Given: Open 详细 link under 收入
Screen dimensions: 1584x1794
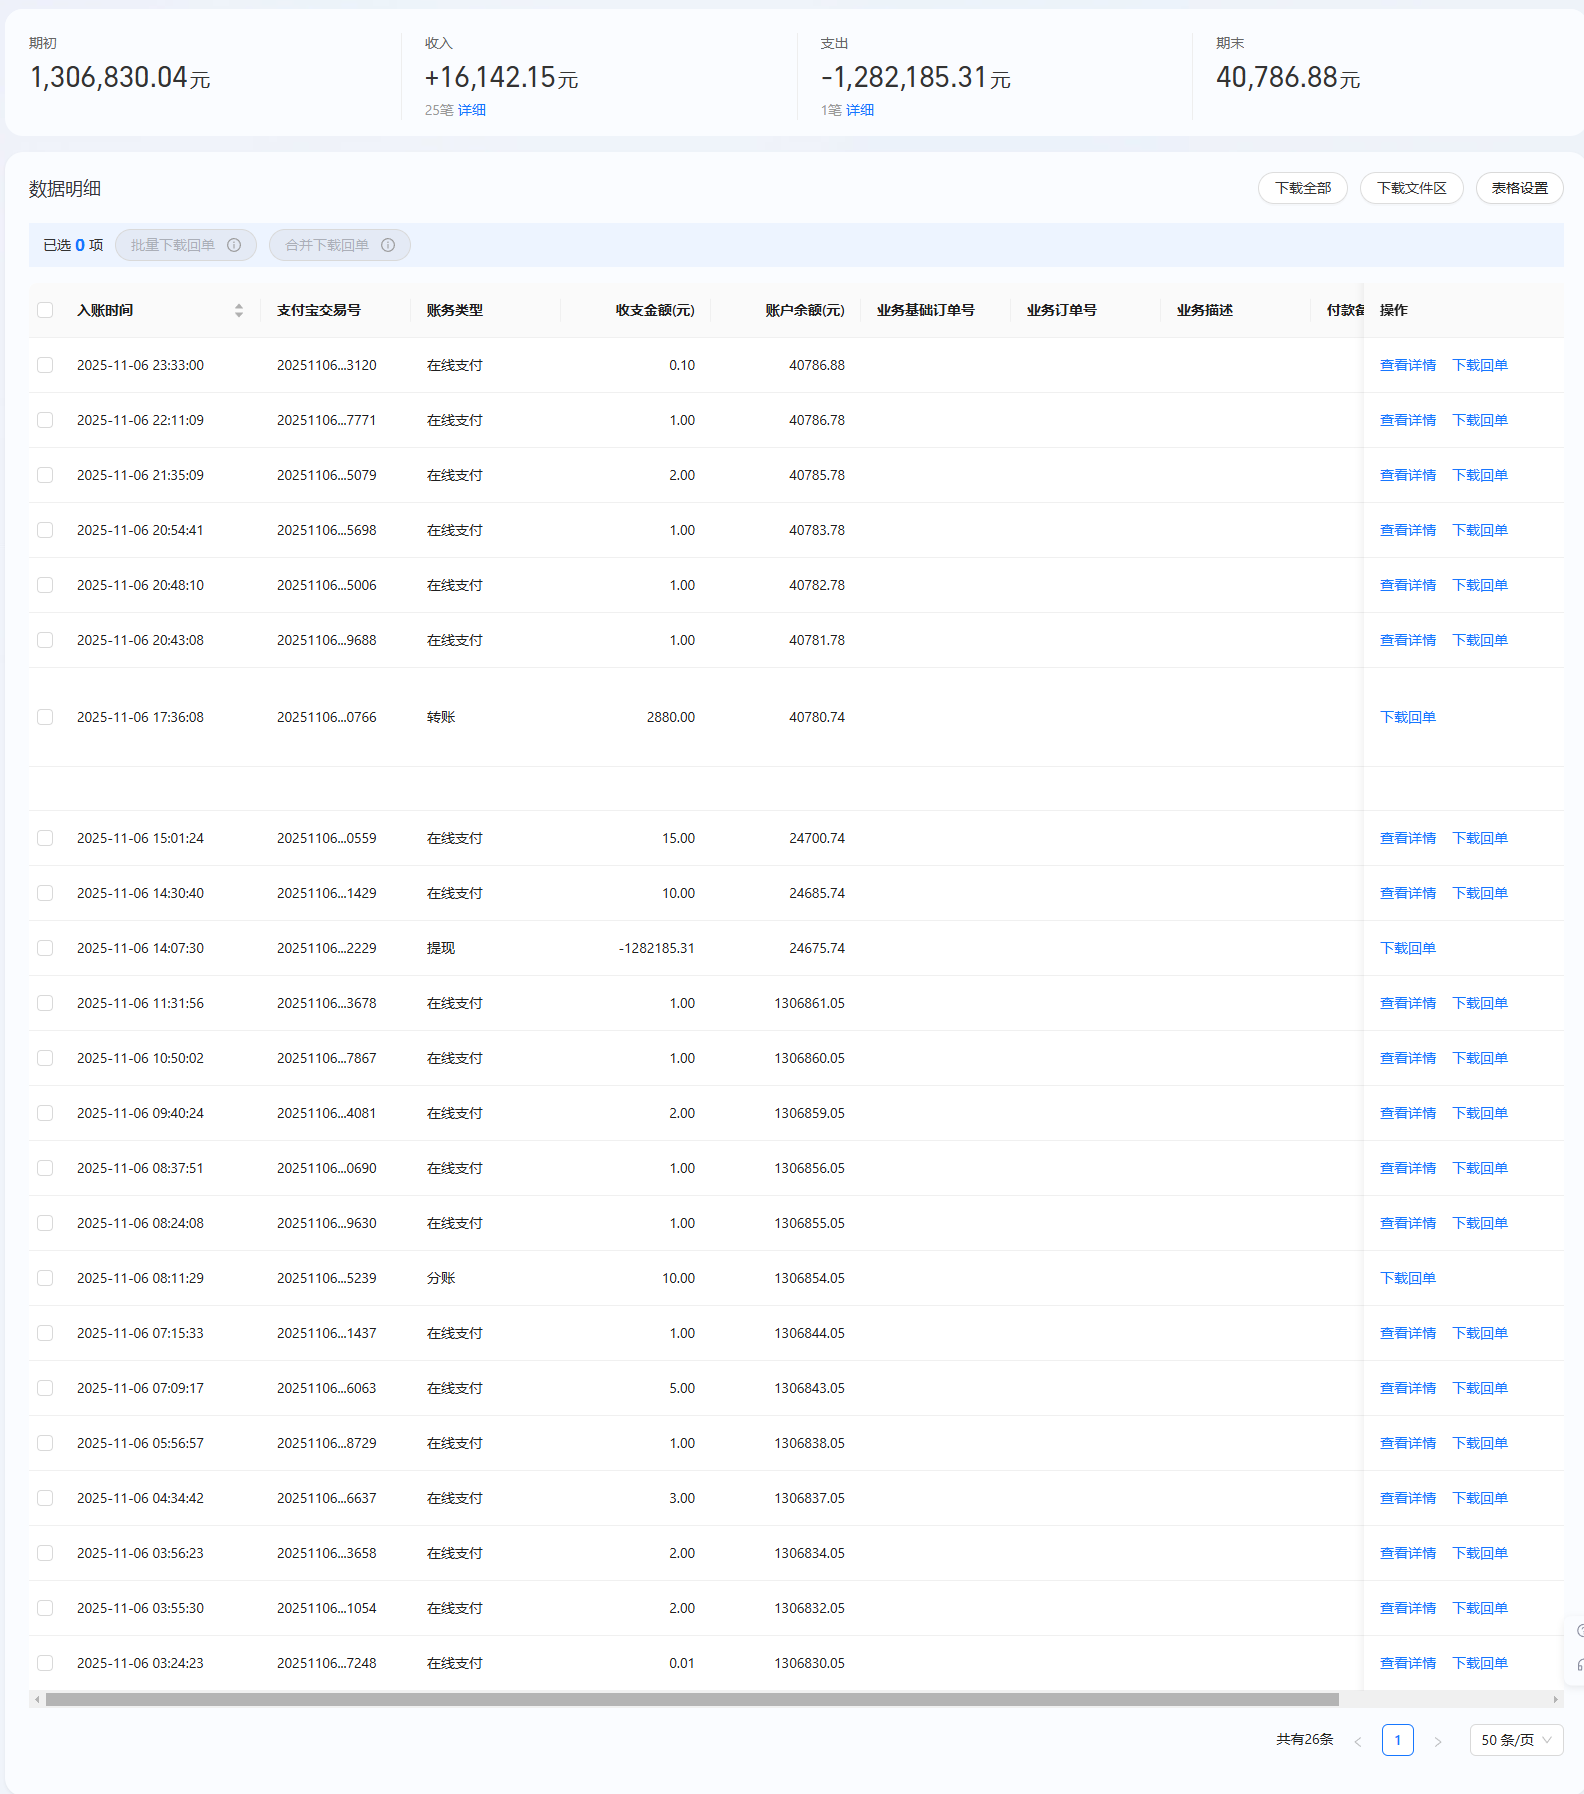Looking at the screenshot, I should tap(472, 110).
